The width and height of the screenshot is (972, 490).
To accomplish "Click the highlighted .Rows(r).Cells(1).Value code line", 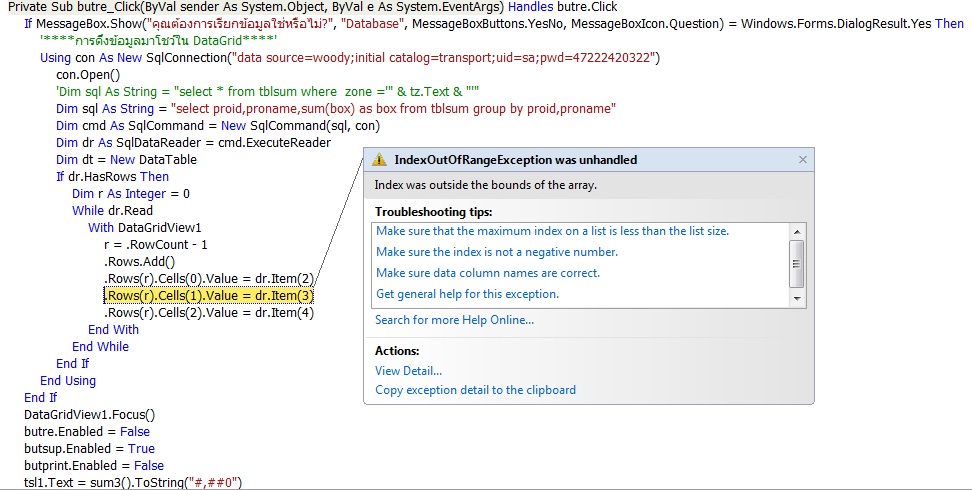I will (x=208, y=296).
